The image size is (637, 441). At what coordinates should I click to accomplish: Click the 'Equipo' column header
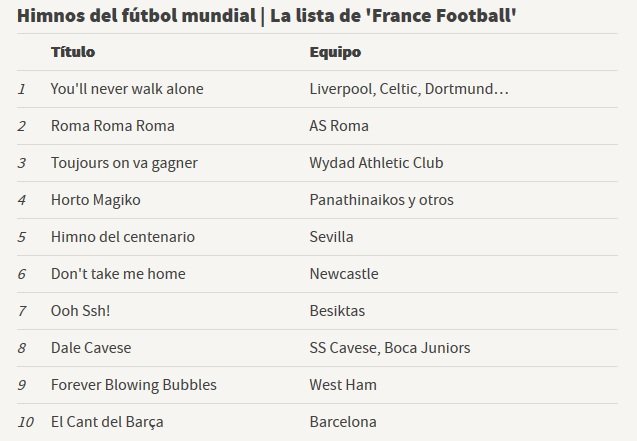[x=335, y=52]
